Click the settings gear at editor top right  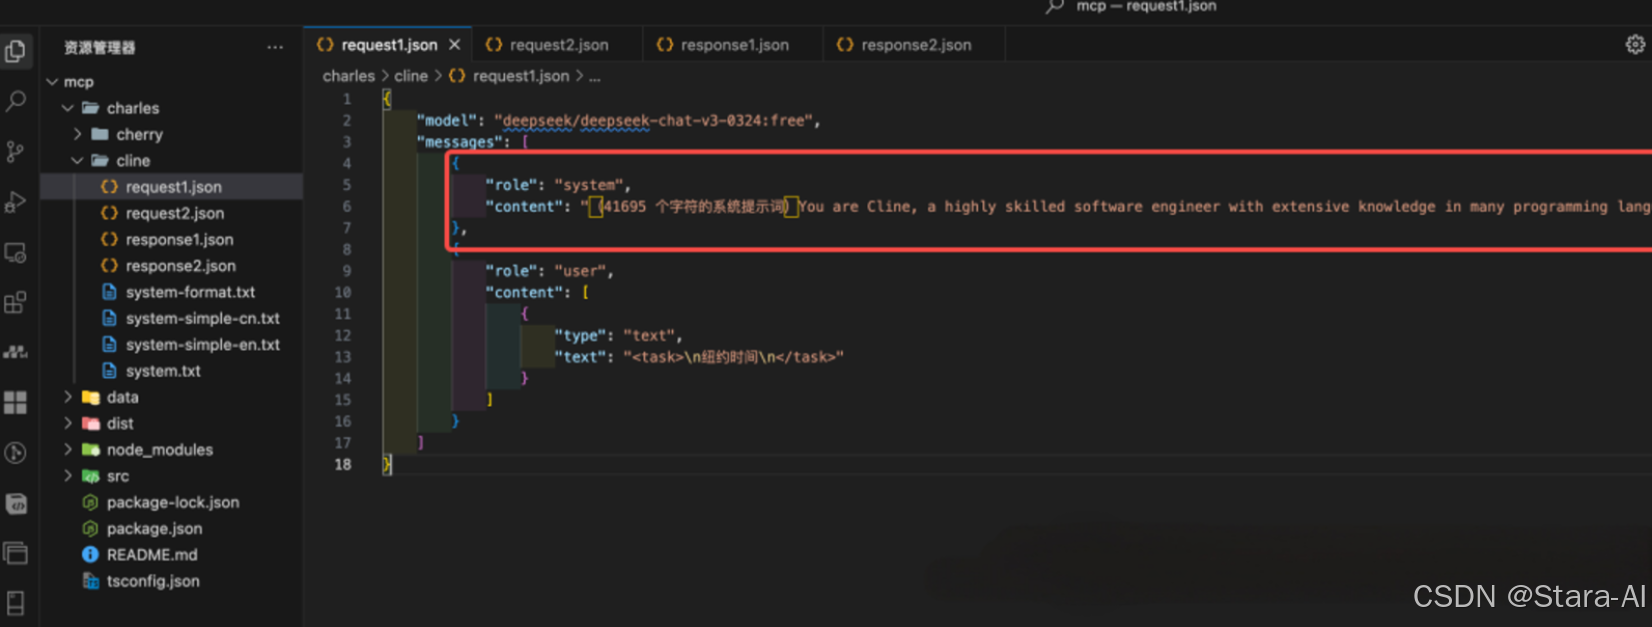coord(1635,45)
